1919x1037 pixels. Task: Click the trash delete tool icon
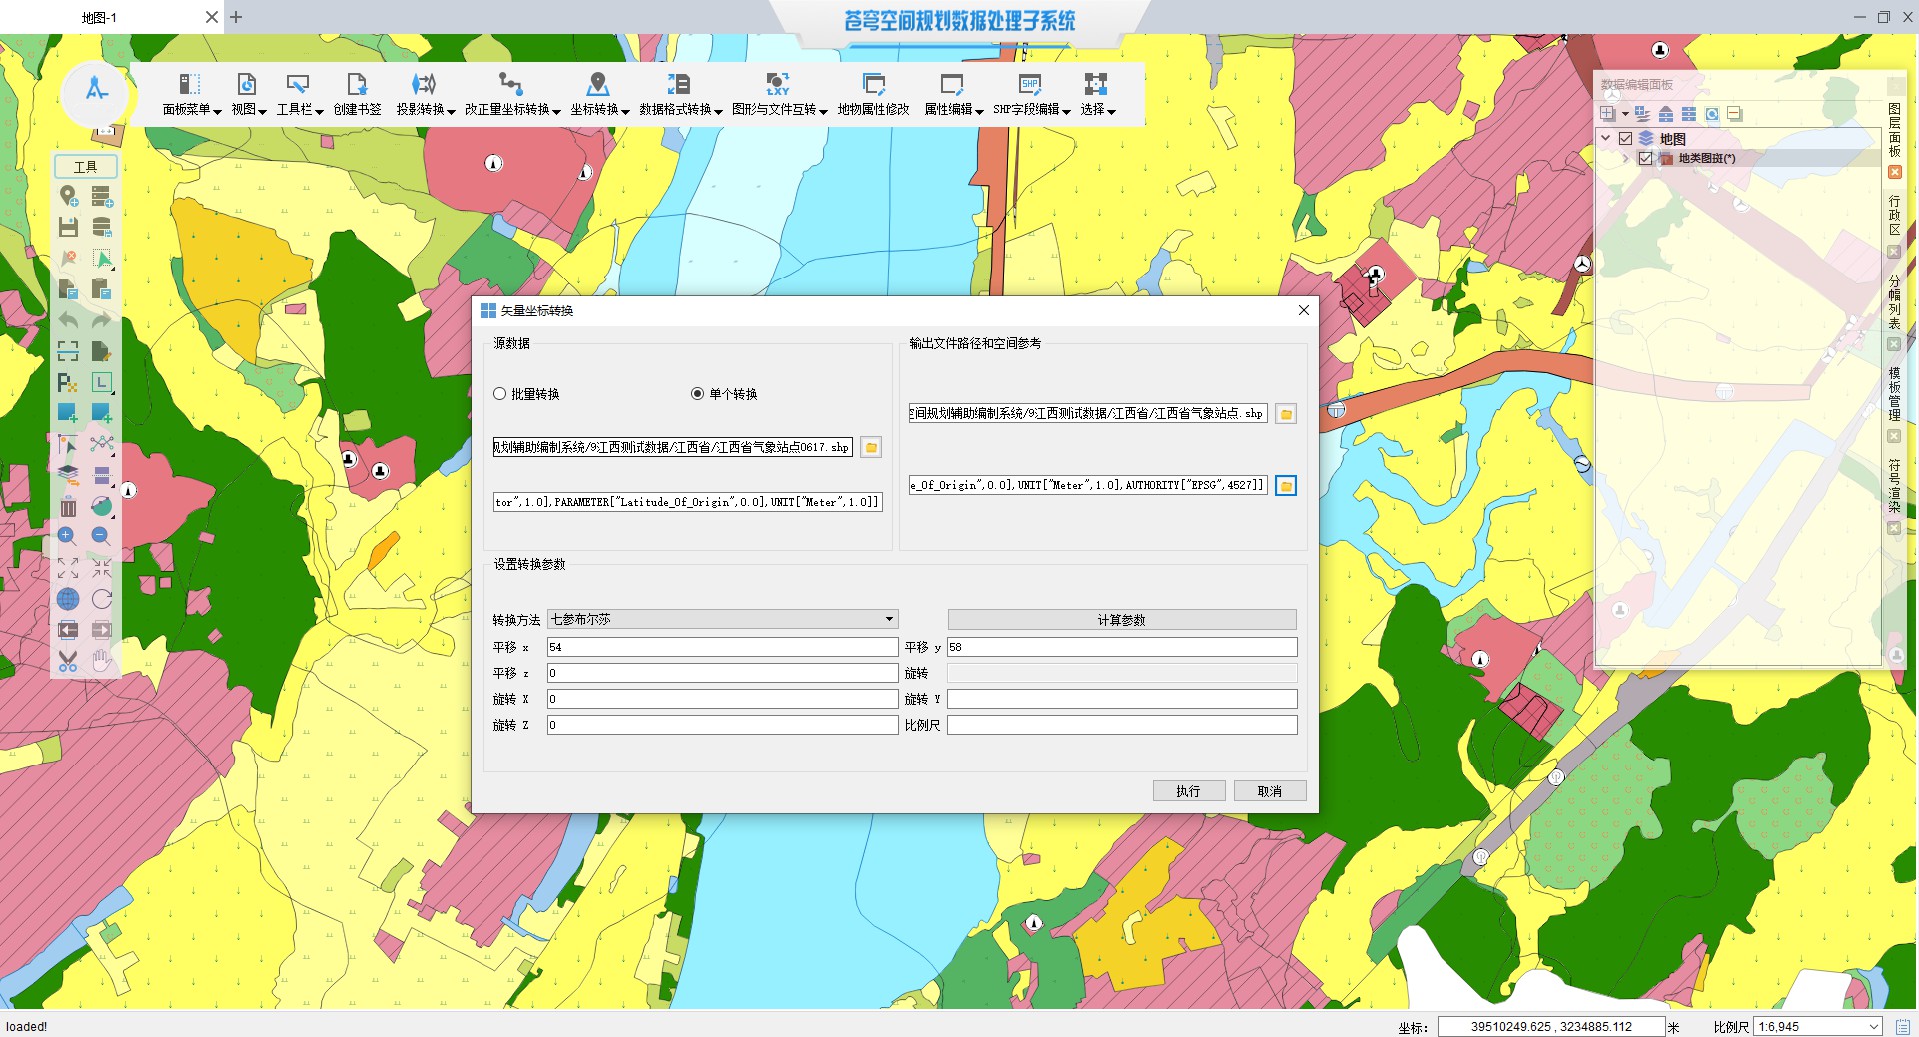click(67, 507)
